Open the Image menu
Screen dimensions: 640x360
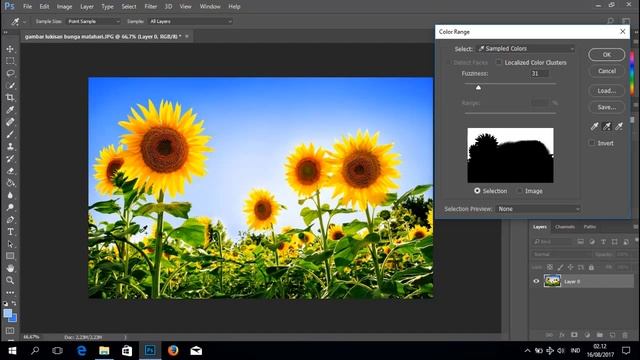(64, 7)
